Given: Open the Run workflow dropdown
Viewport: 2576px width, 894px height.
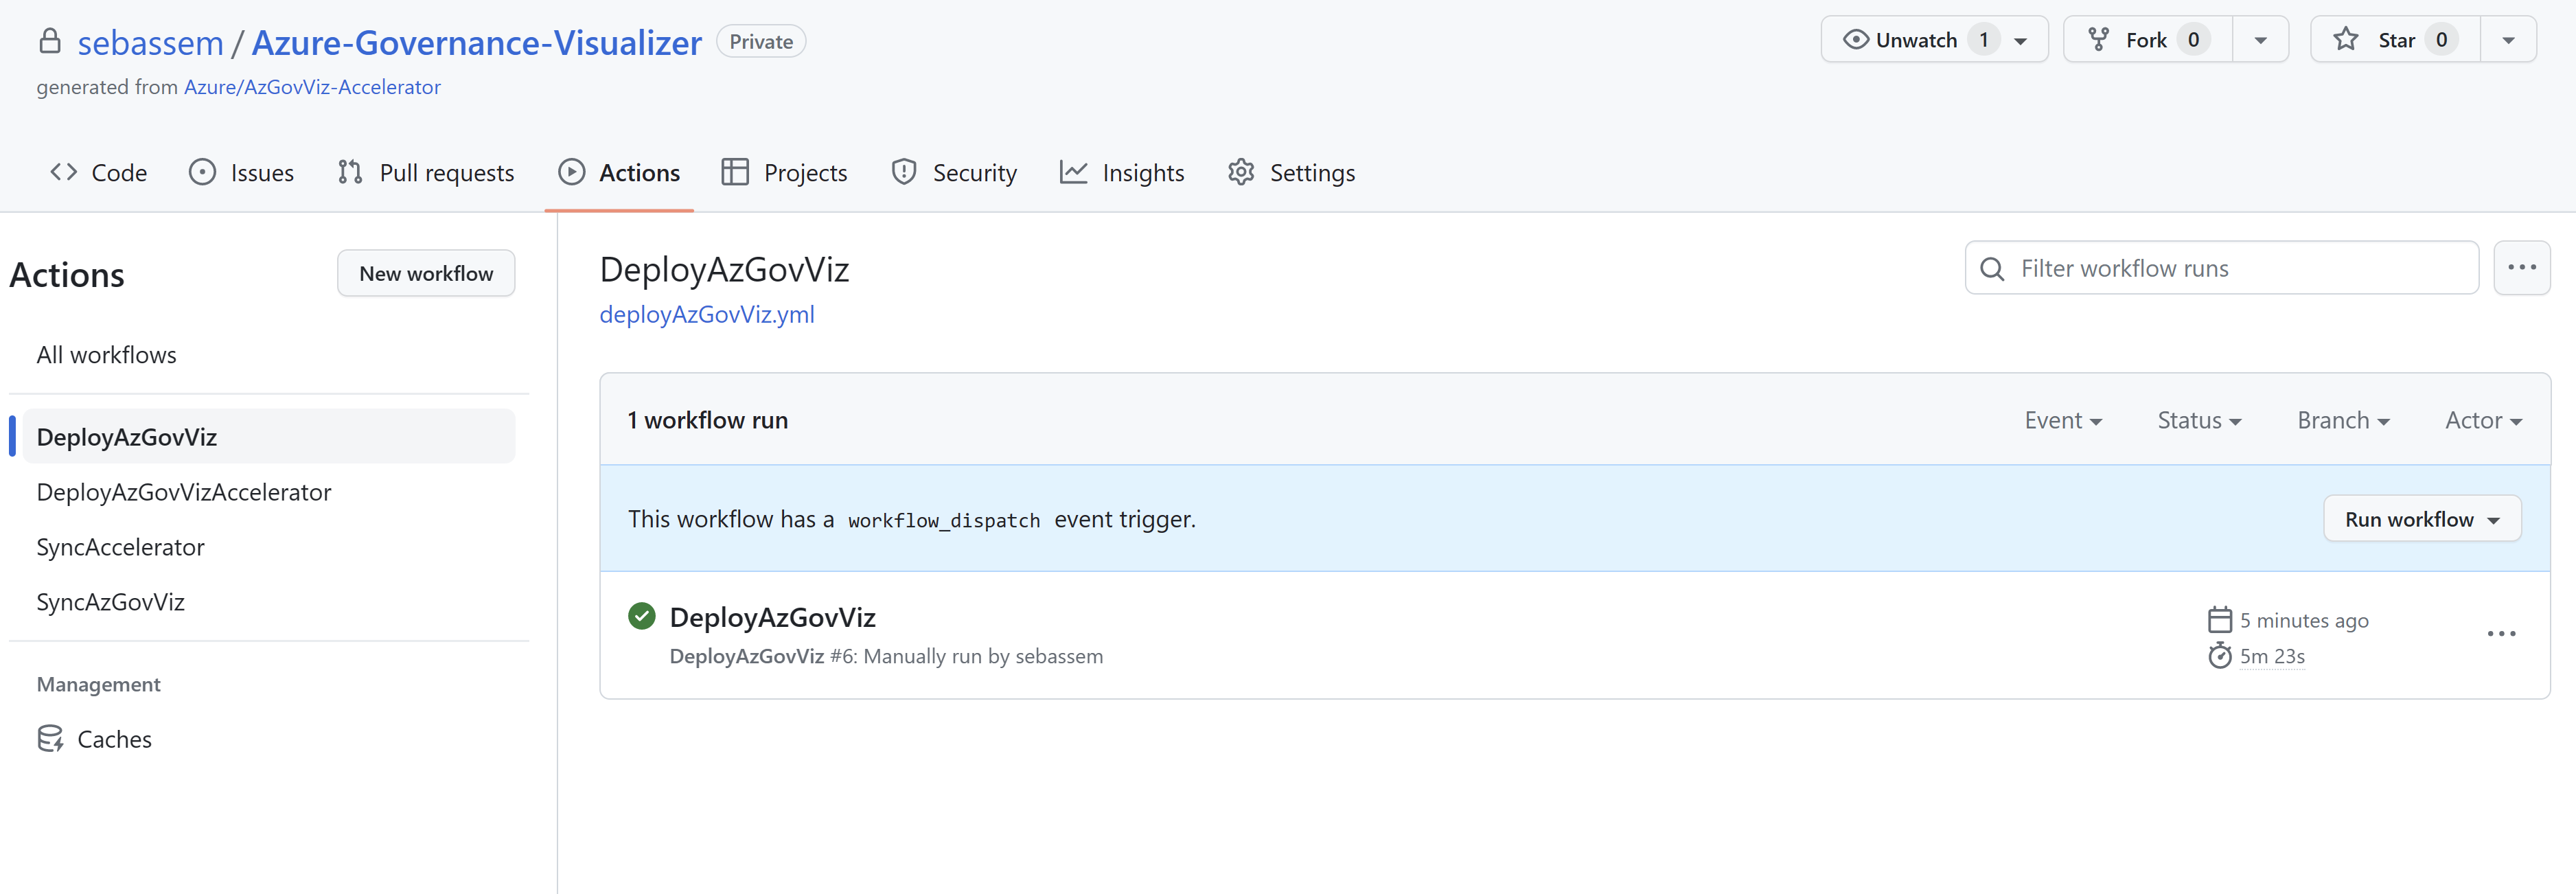Looking at the screenshot, I should 2422,519.
